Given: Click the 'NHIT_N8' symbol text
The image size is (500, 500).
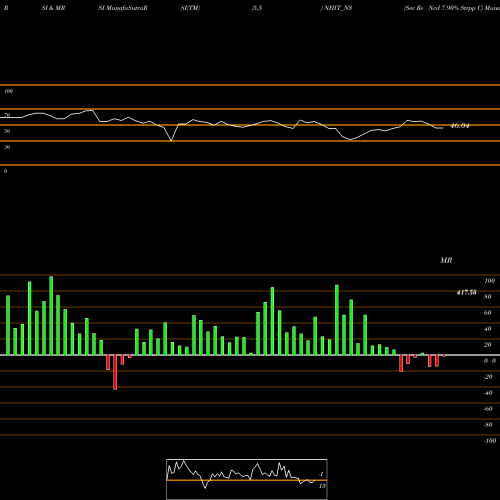Looking at the screenshot, I should point(338,8).
